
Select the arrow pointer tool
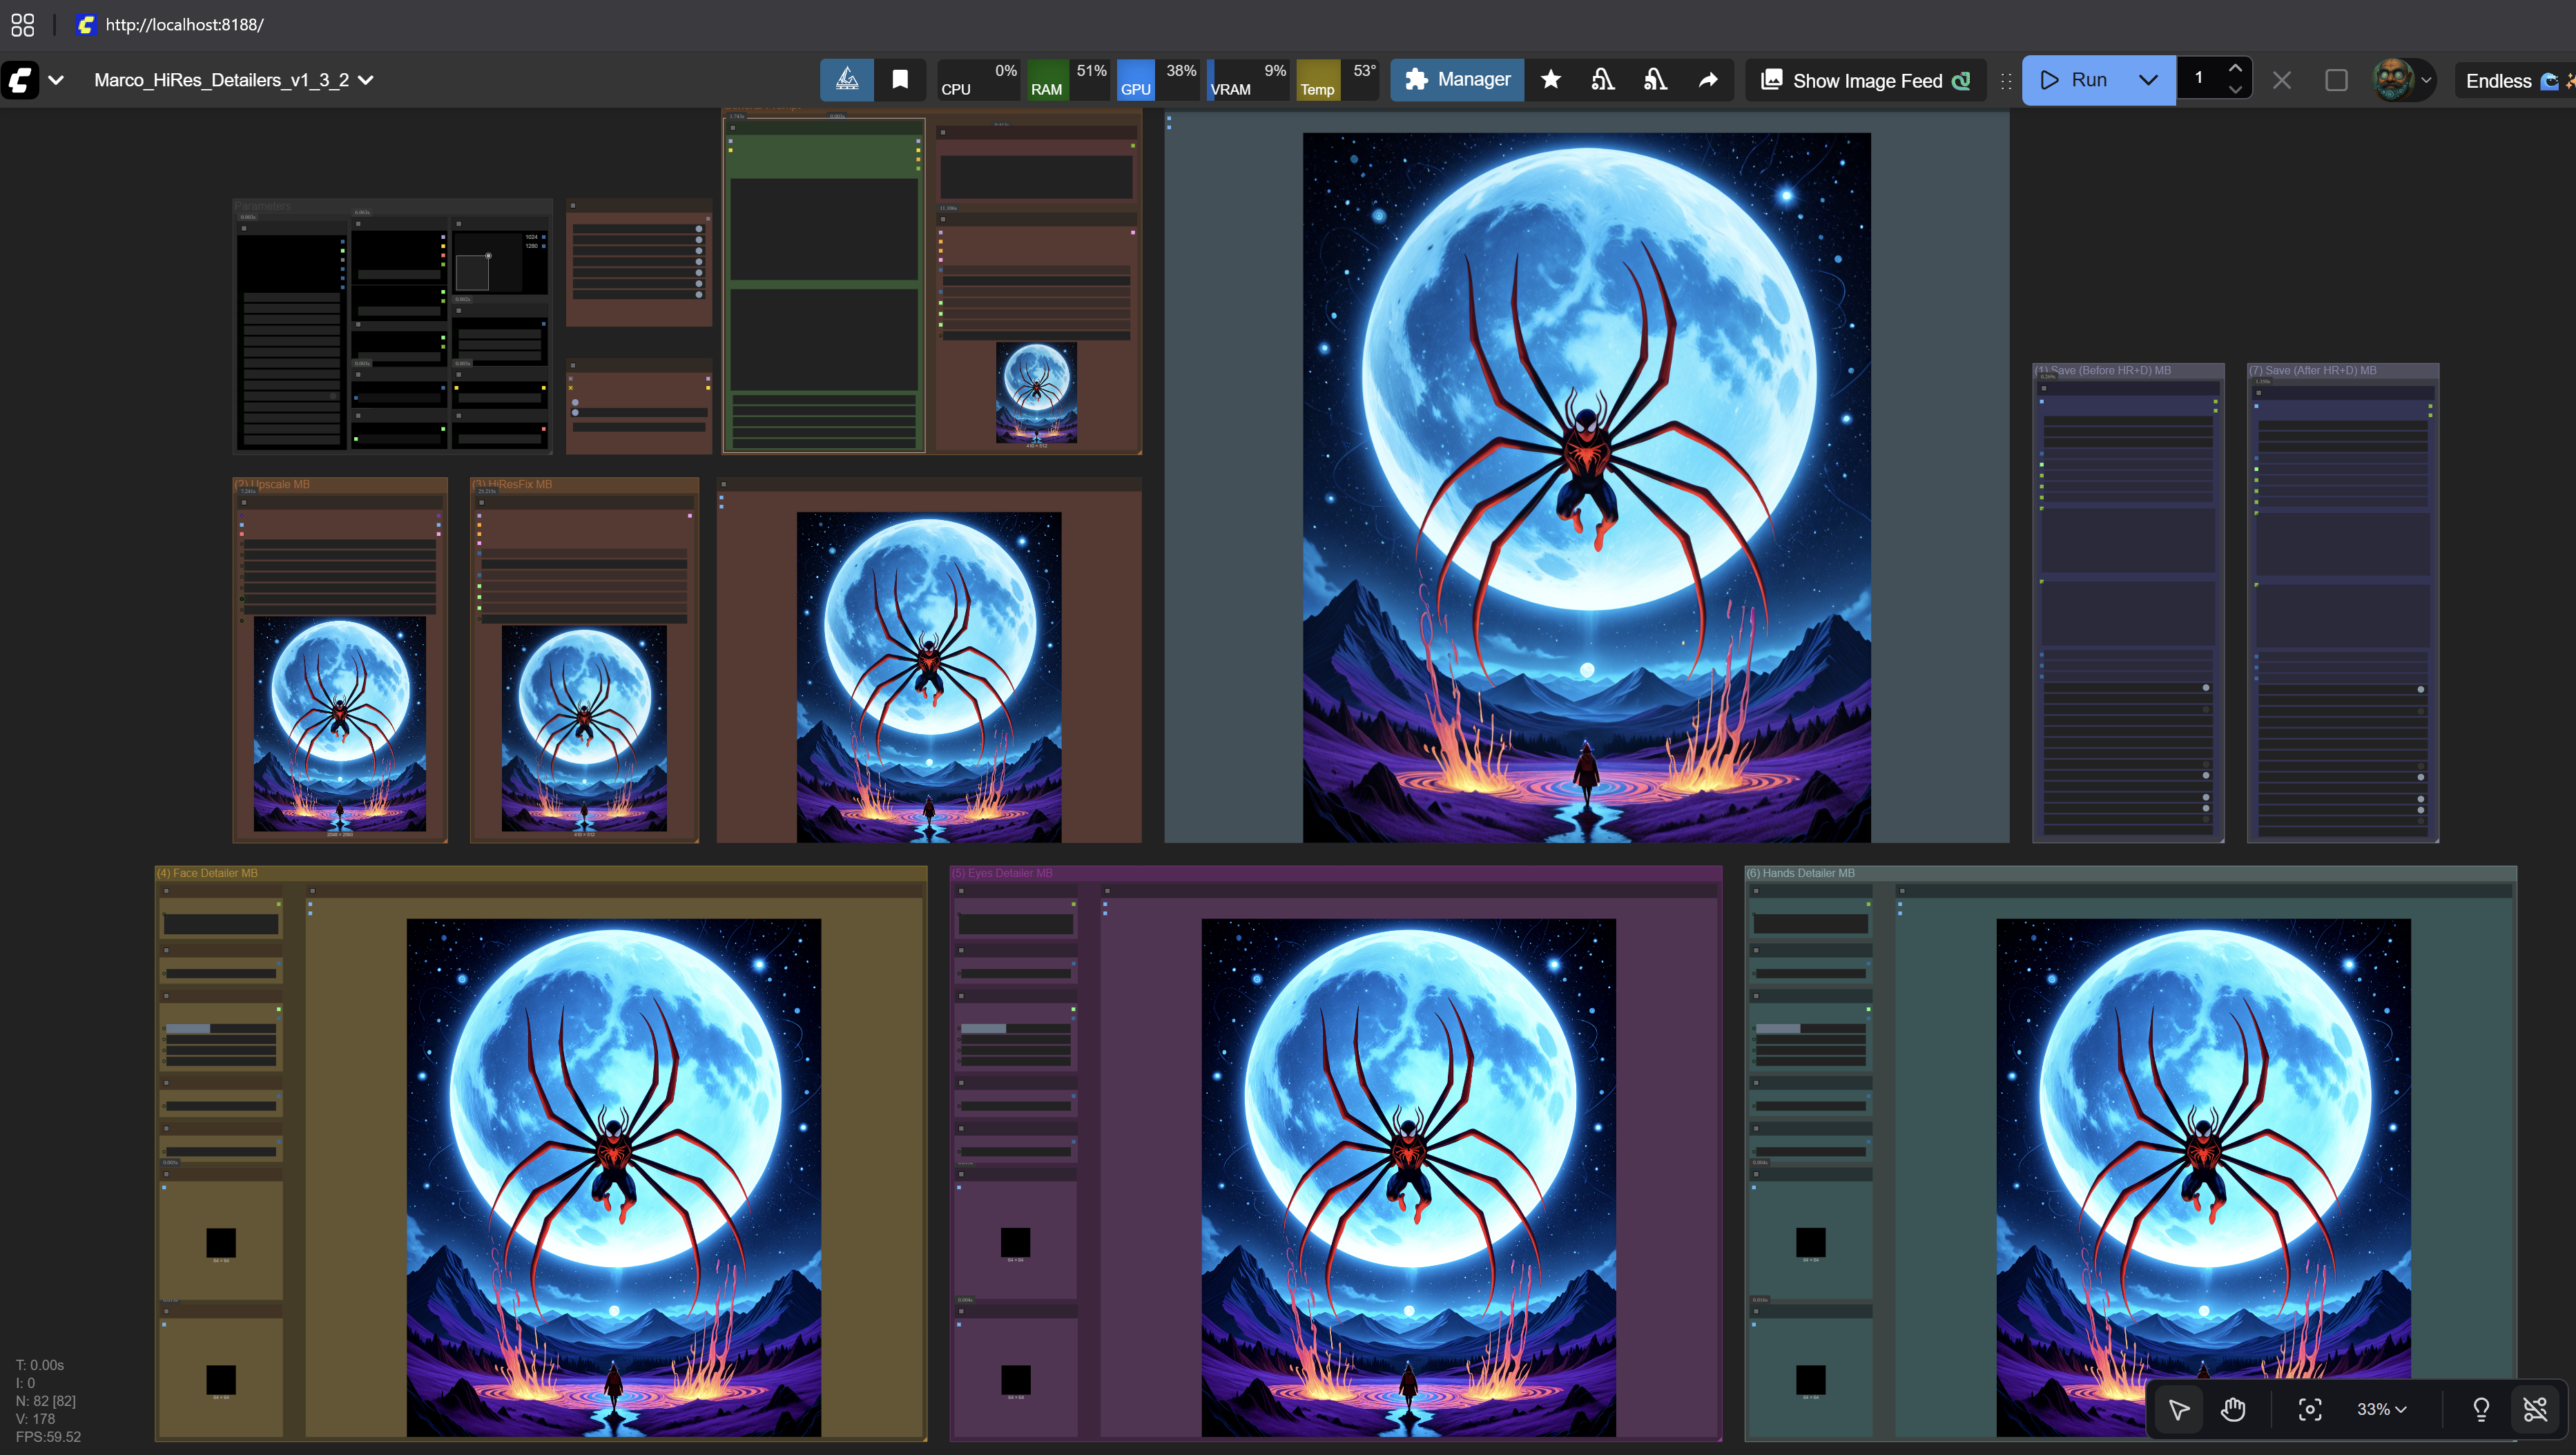(2179, 1409)
